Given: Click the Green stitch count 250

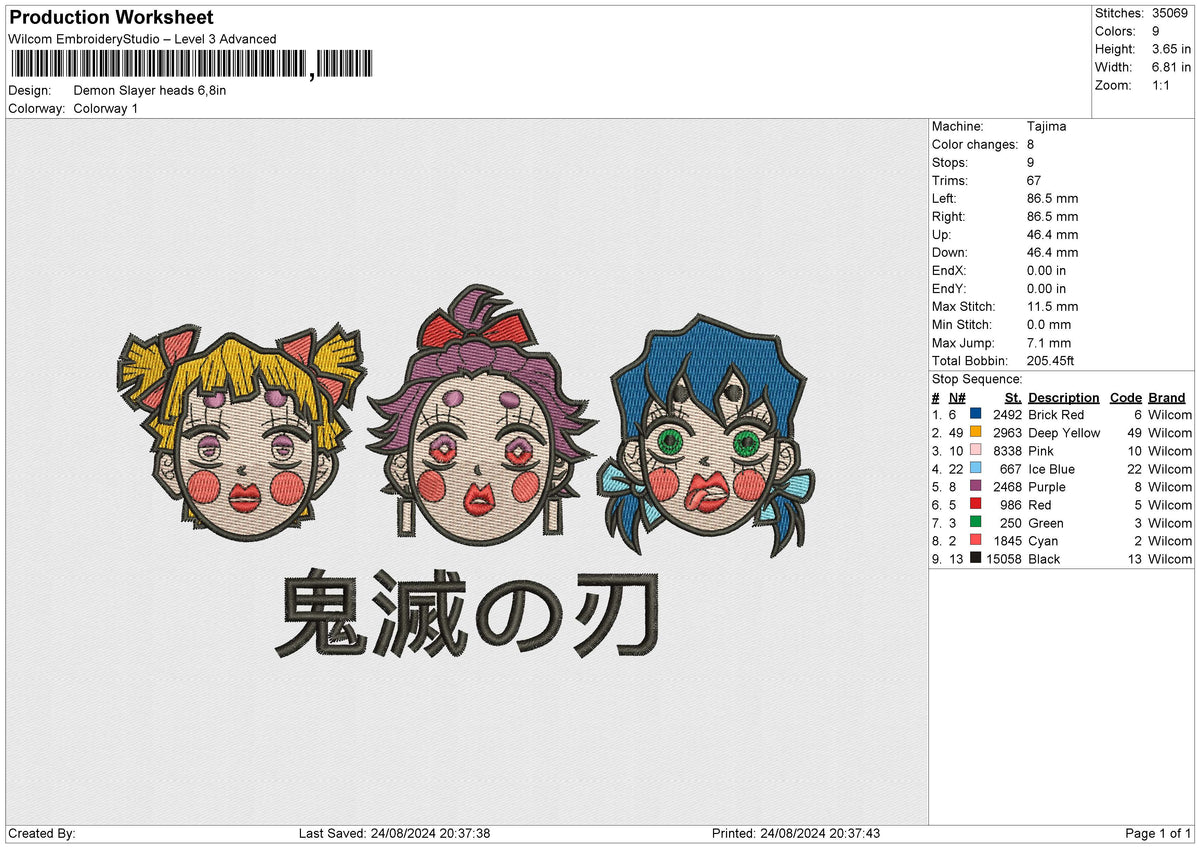Looking at the screenshot, I should (x=1012, y=523).
